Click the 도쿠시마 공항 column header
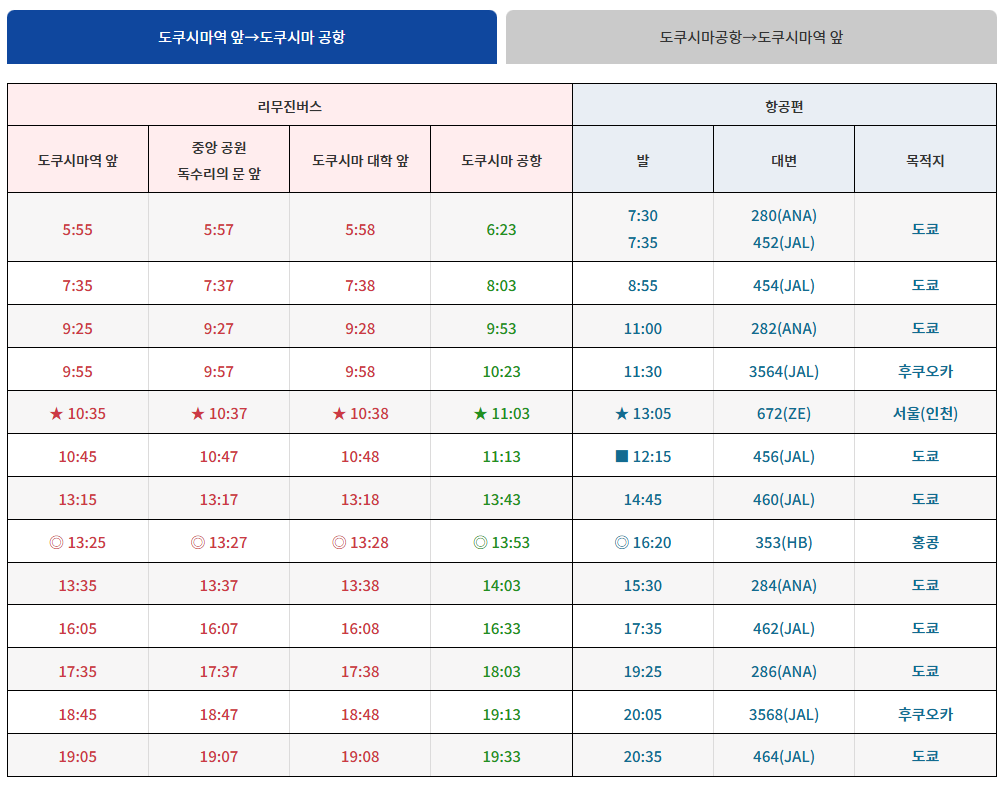Viewport: 1007px width, 786px height. click(501, 158)
